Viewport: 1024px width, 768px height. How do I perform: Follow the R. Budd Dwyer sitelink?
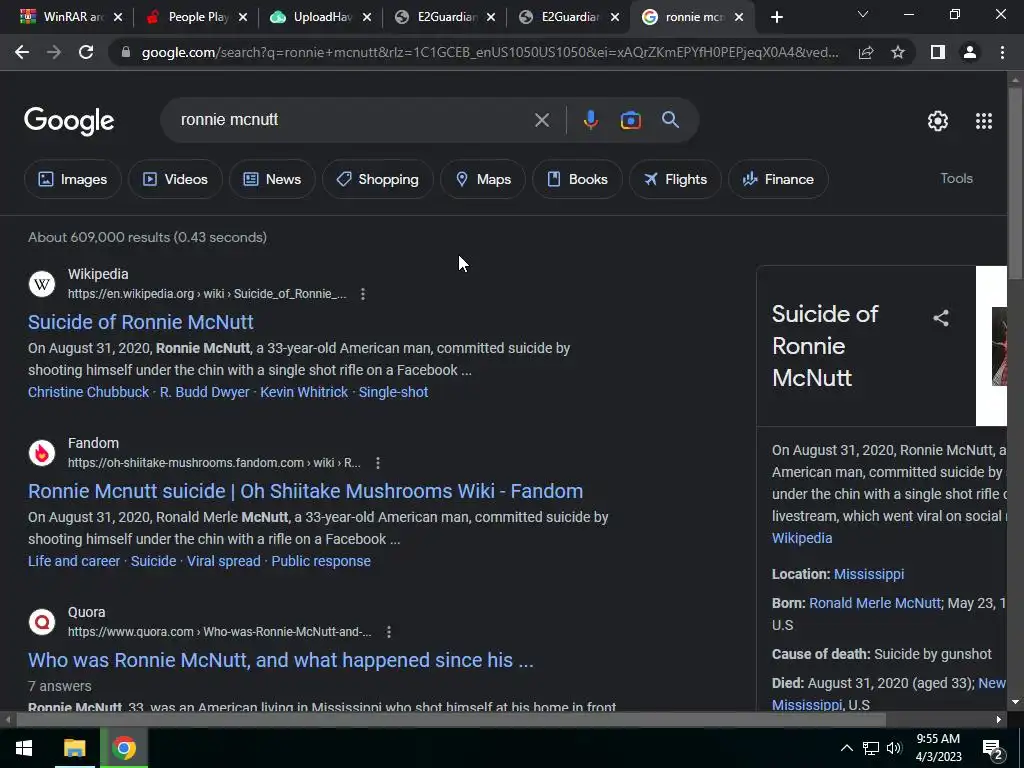point(204,392)
